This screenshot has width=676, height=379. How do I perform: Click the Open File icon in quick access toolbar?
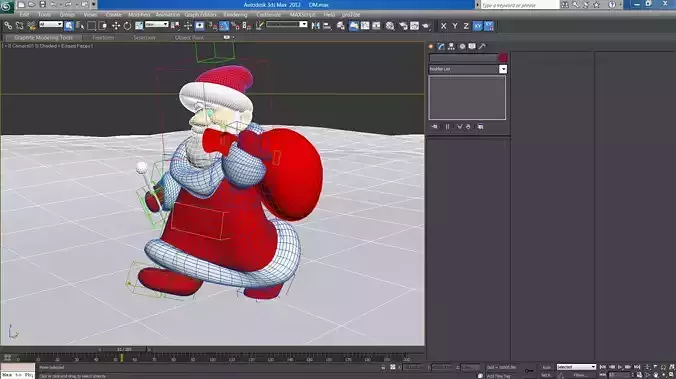31,5
